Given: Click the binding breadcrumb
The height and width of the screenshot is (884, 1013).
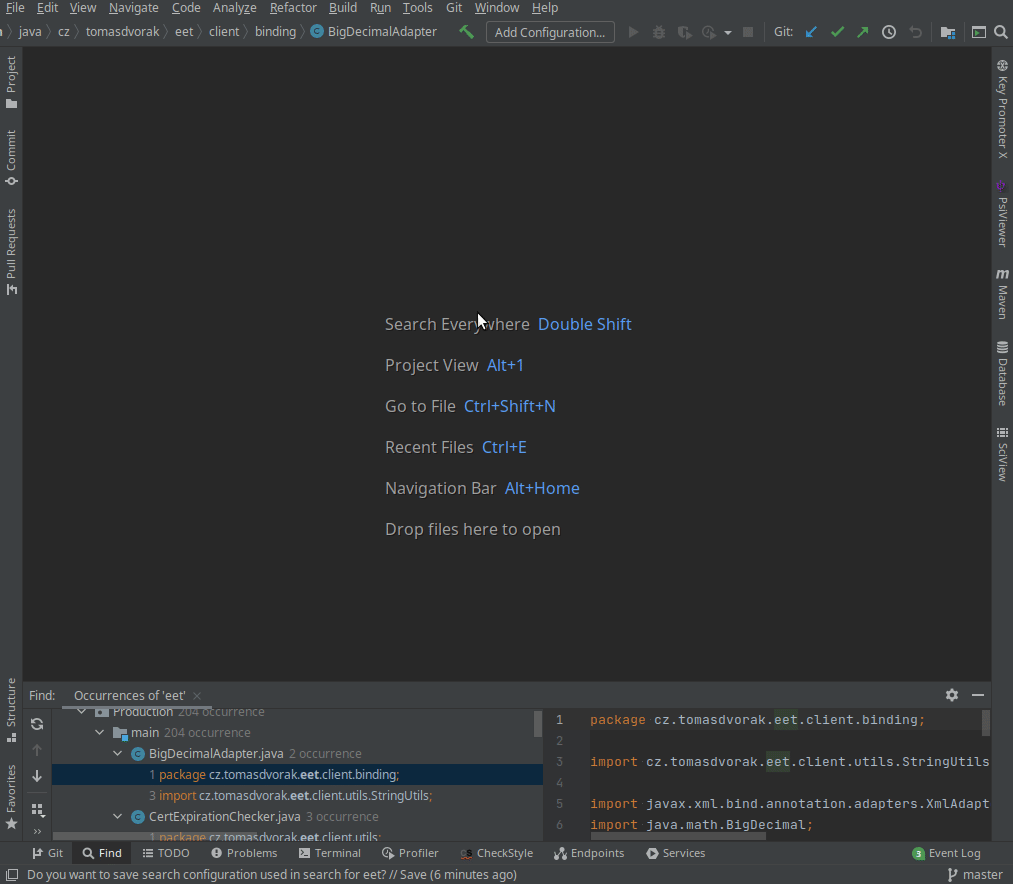Looking at the screenshot, I should pos(275,32).
